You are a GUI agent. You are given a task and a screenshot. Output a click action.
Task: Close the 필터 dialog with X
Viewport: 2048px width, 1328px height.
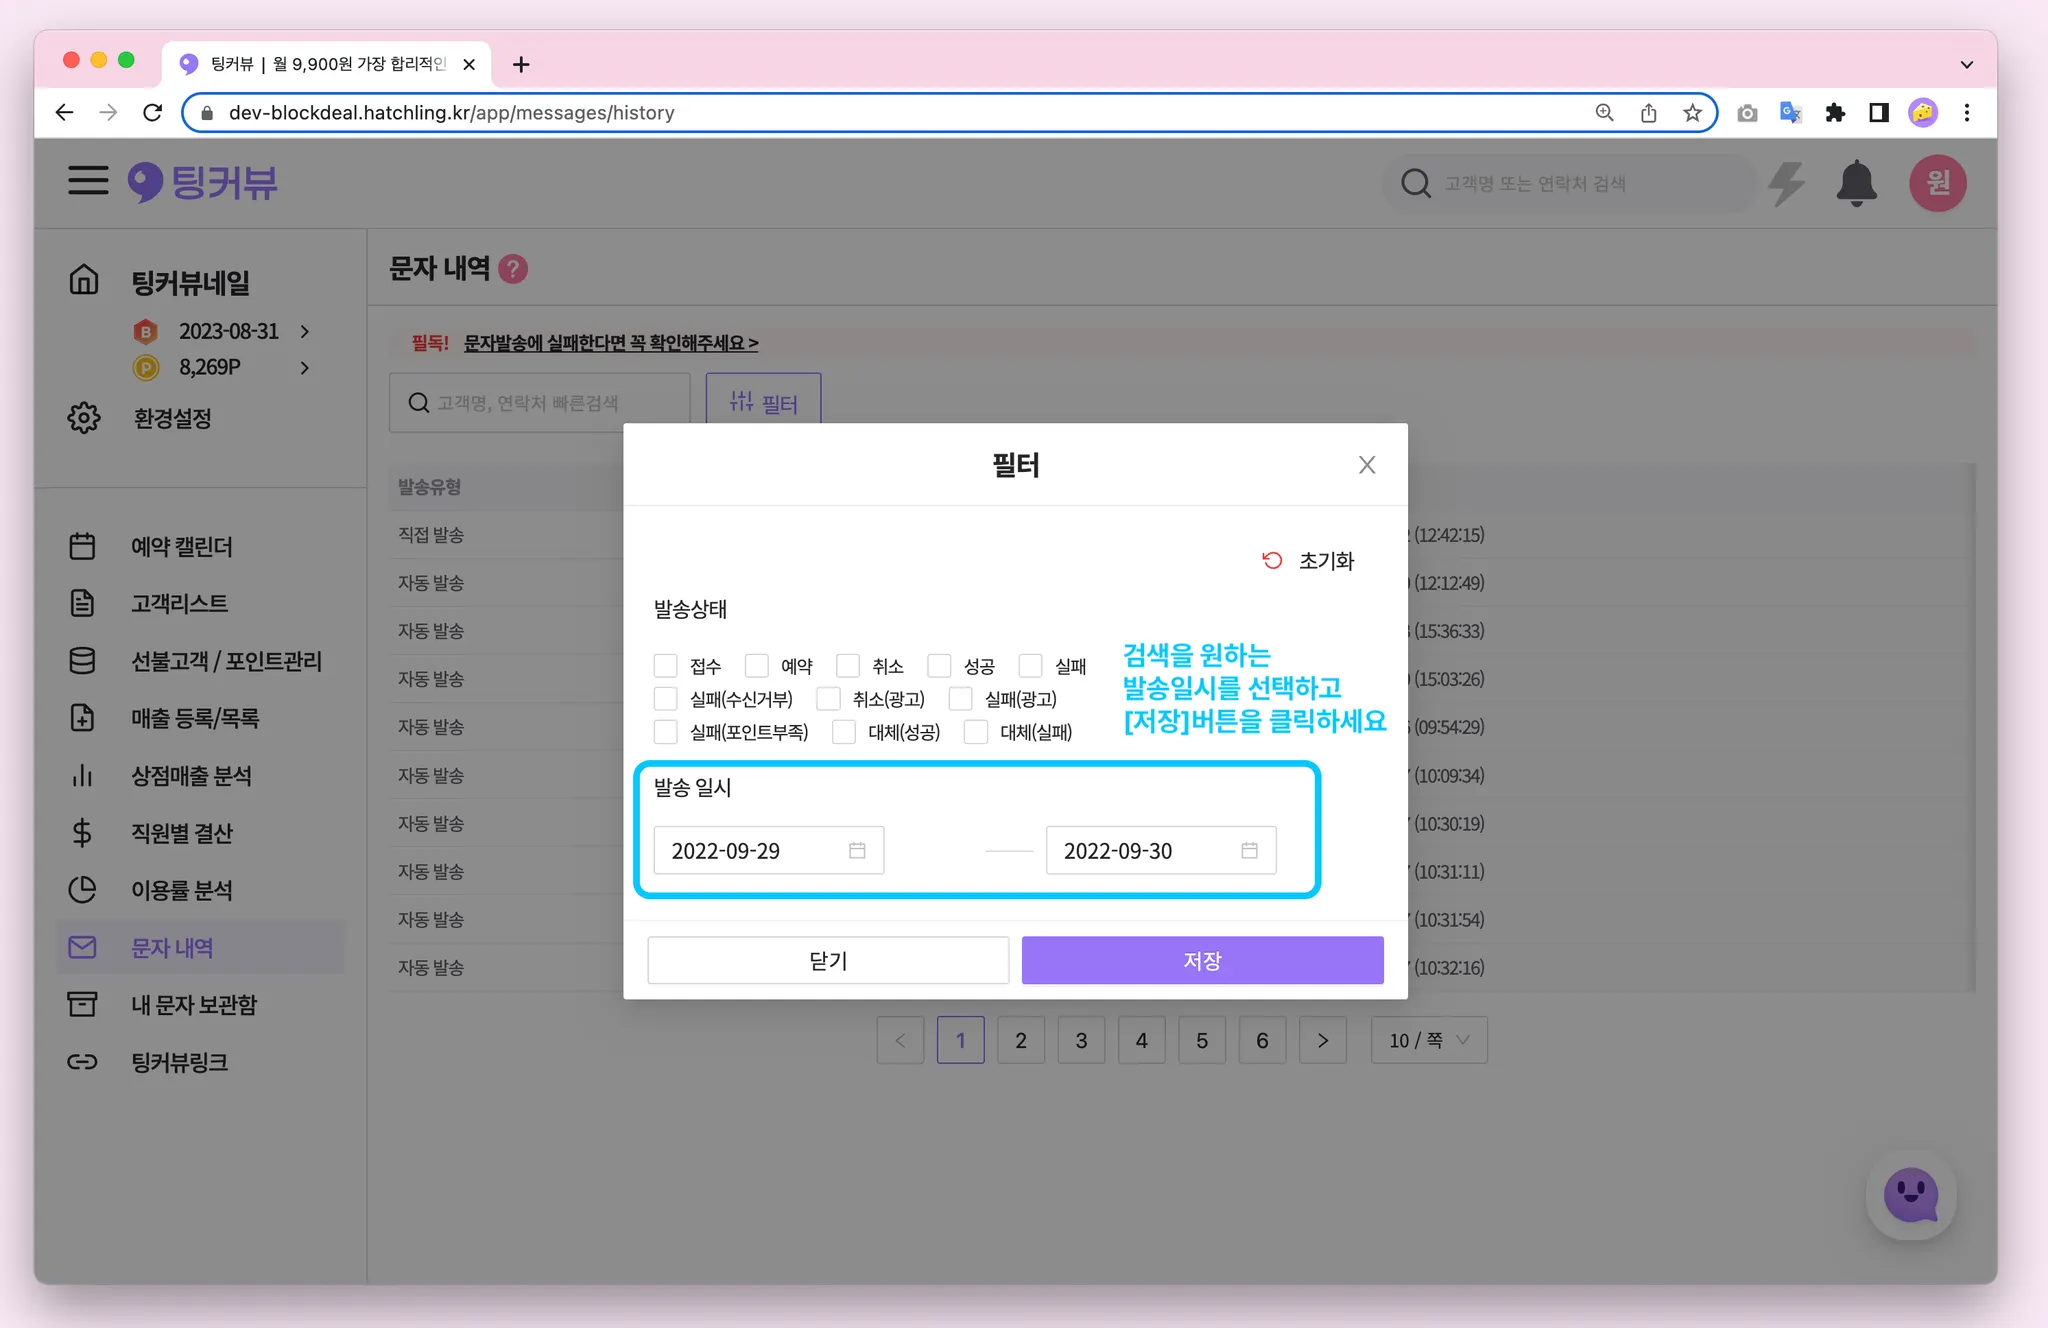[1367, 465]
